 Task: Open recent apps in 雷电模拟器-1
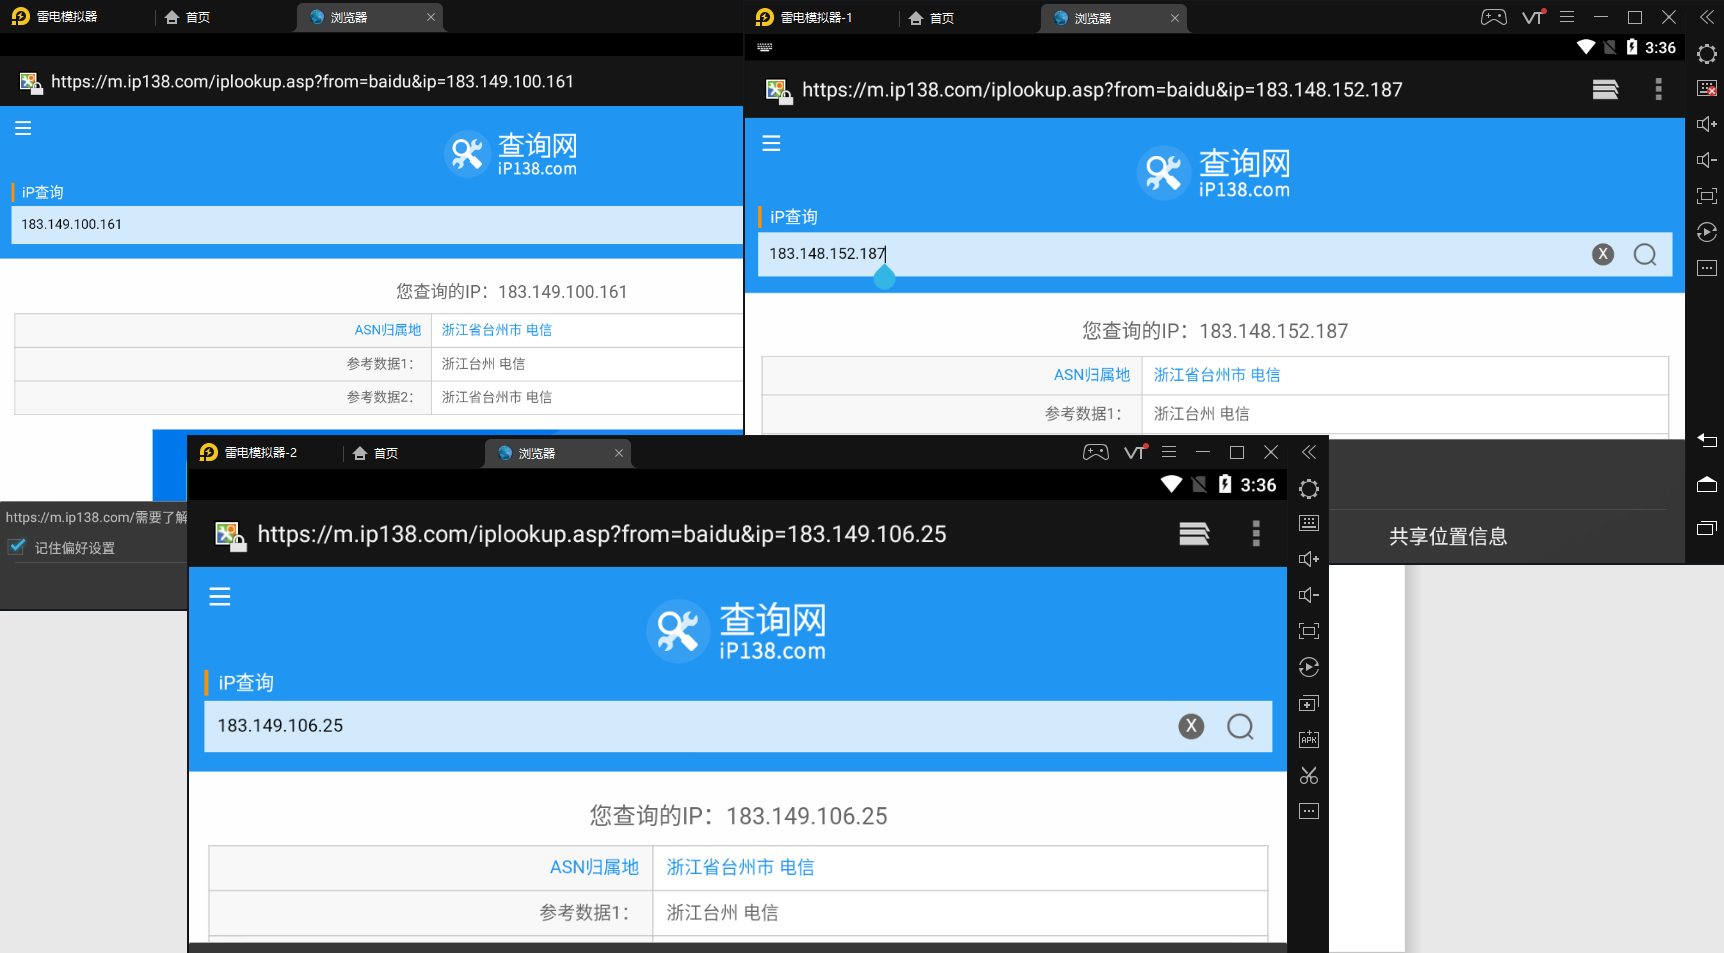[1707, 528]
